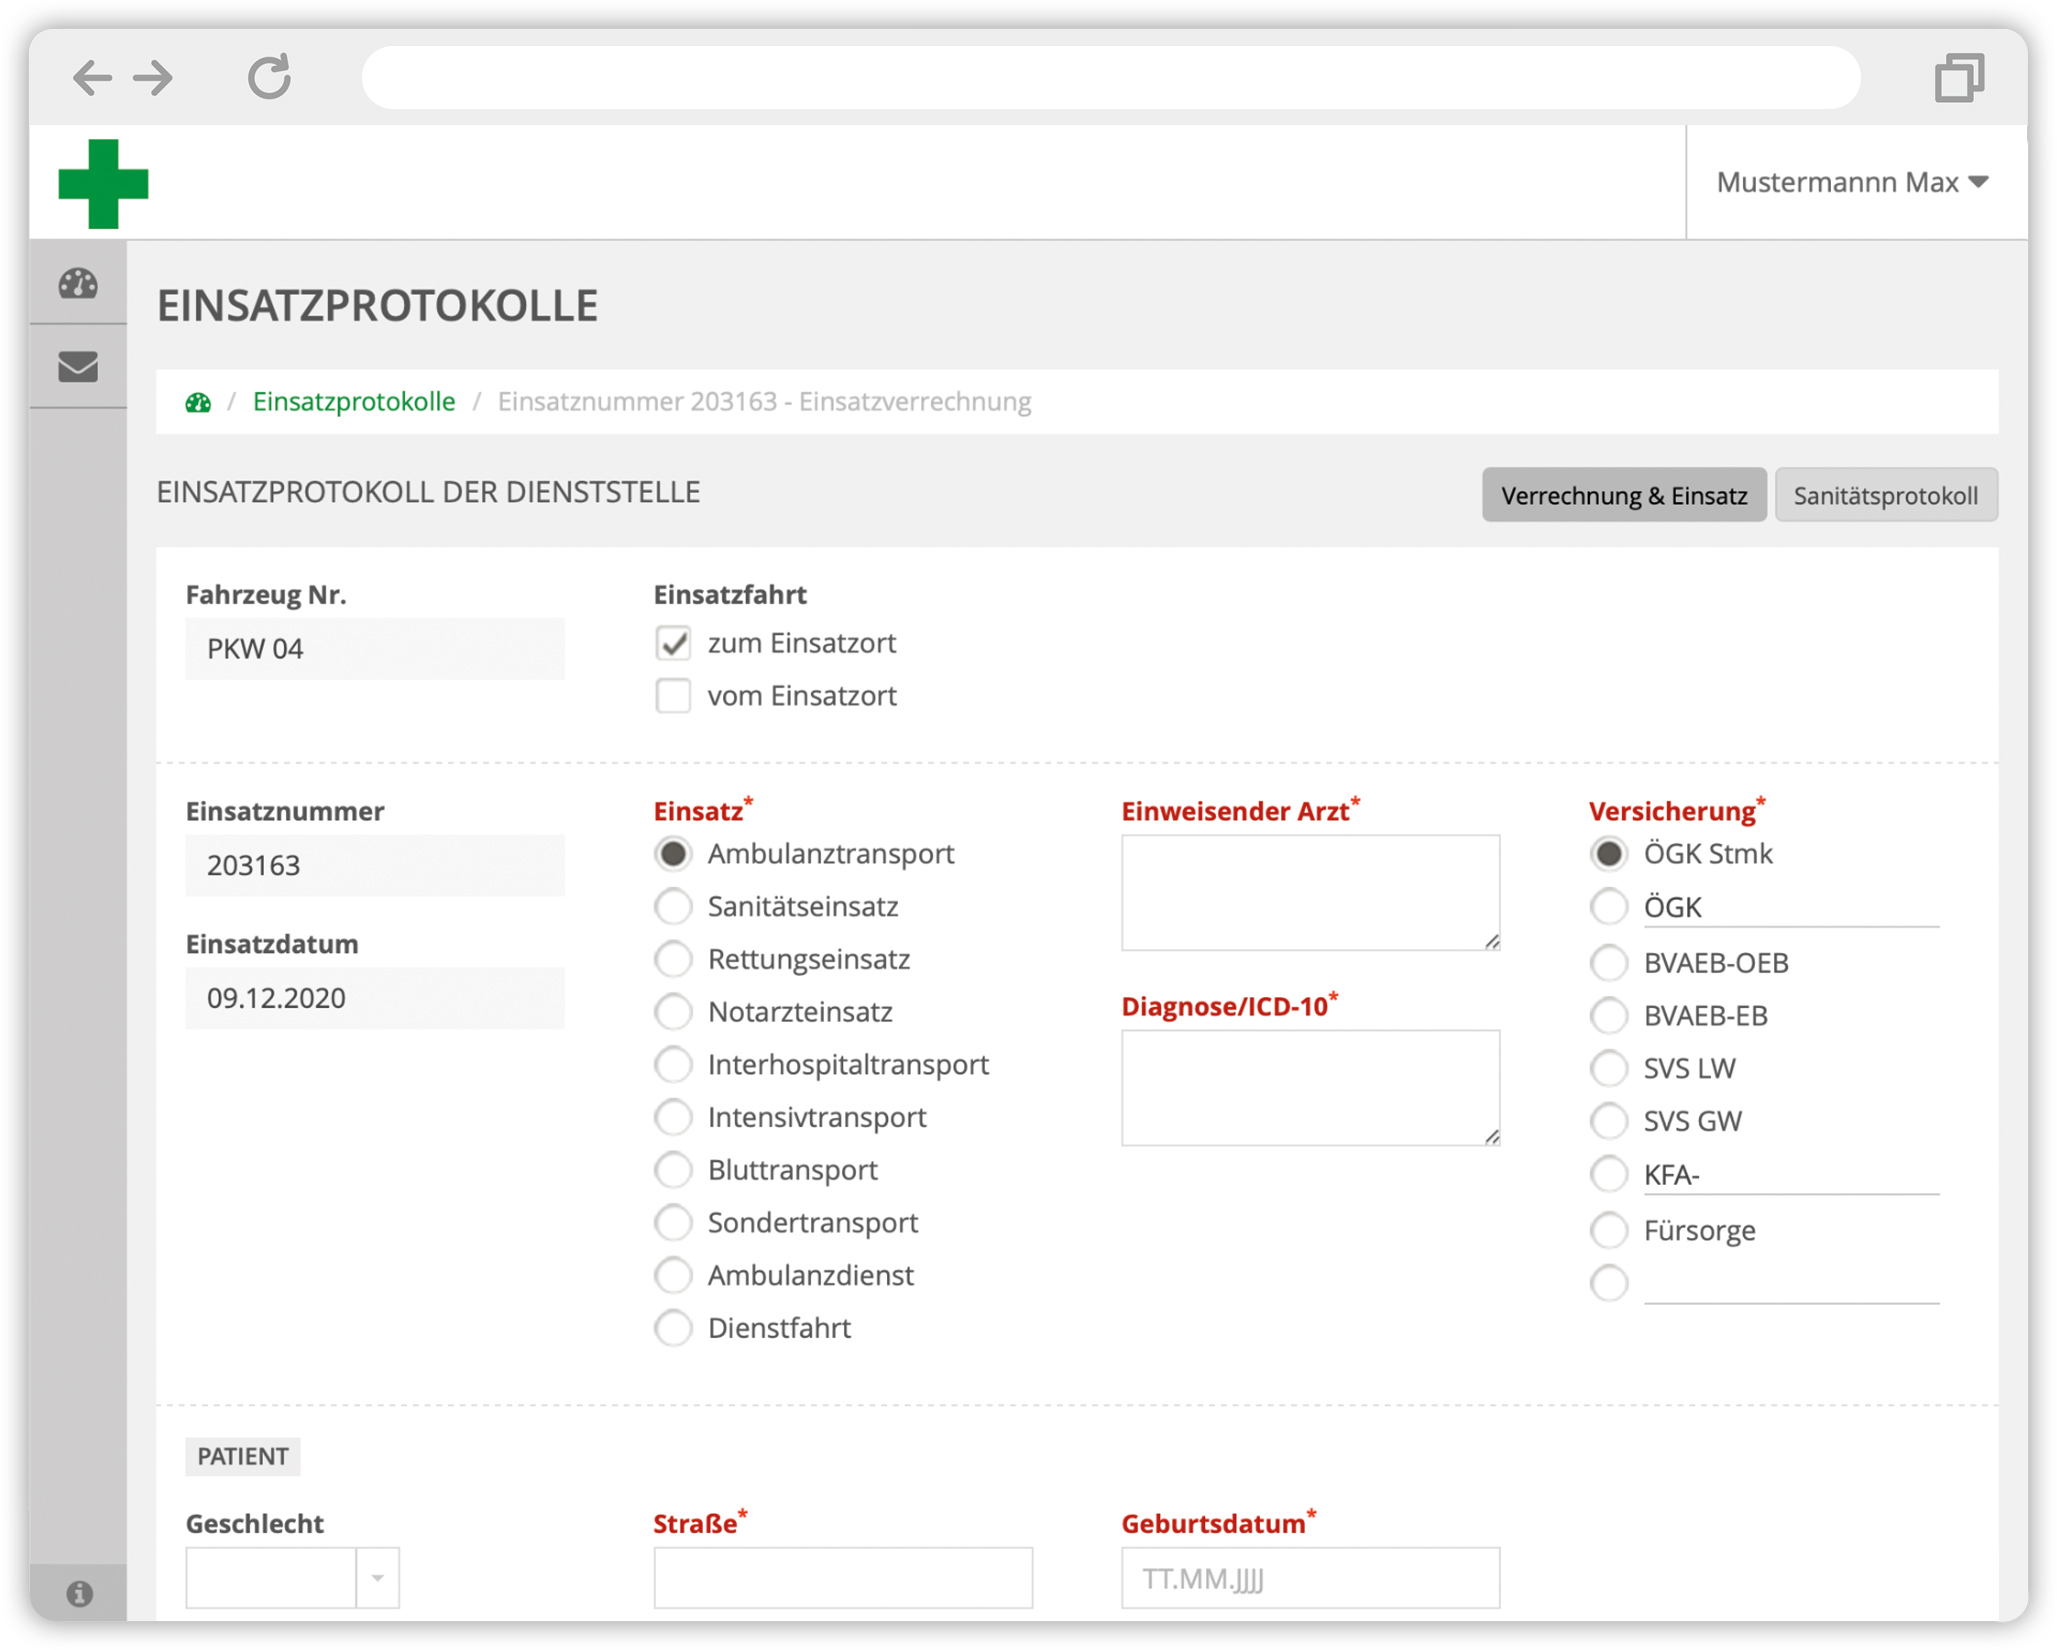Click the Fahrzeug Nr. field showing PKW 04
Screen dimensions: 2057x1650
[x=375, y=649]
